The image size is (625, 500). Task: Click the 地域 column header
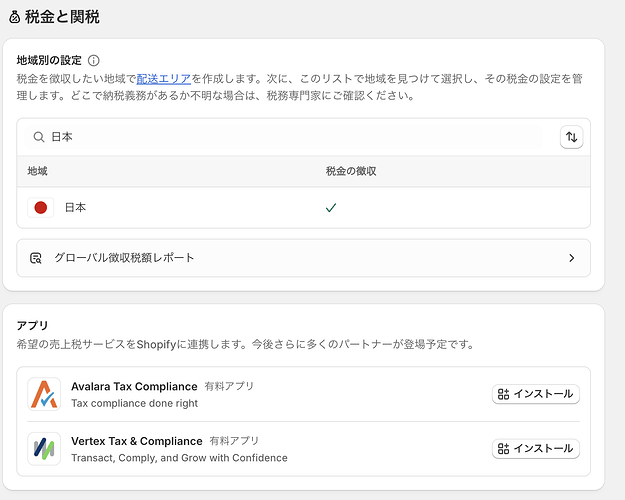pyautogui.click(x=37, y=172)
